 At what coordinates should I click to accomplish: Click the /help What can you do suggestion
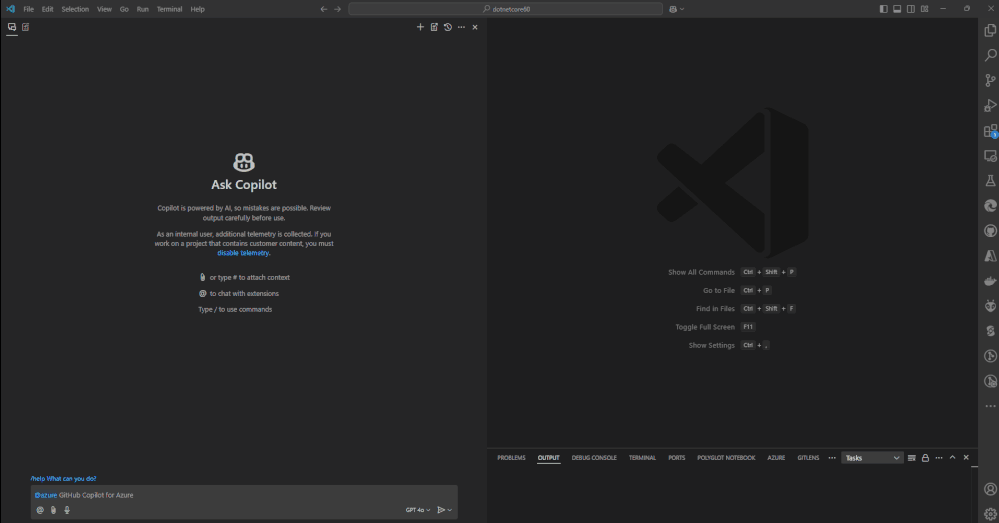63,478
